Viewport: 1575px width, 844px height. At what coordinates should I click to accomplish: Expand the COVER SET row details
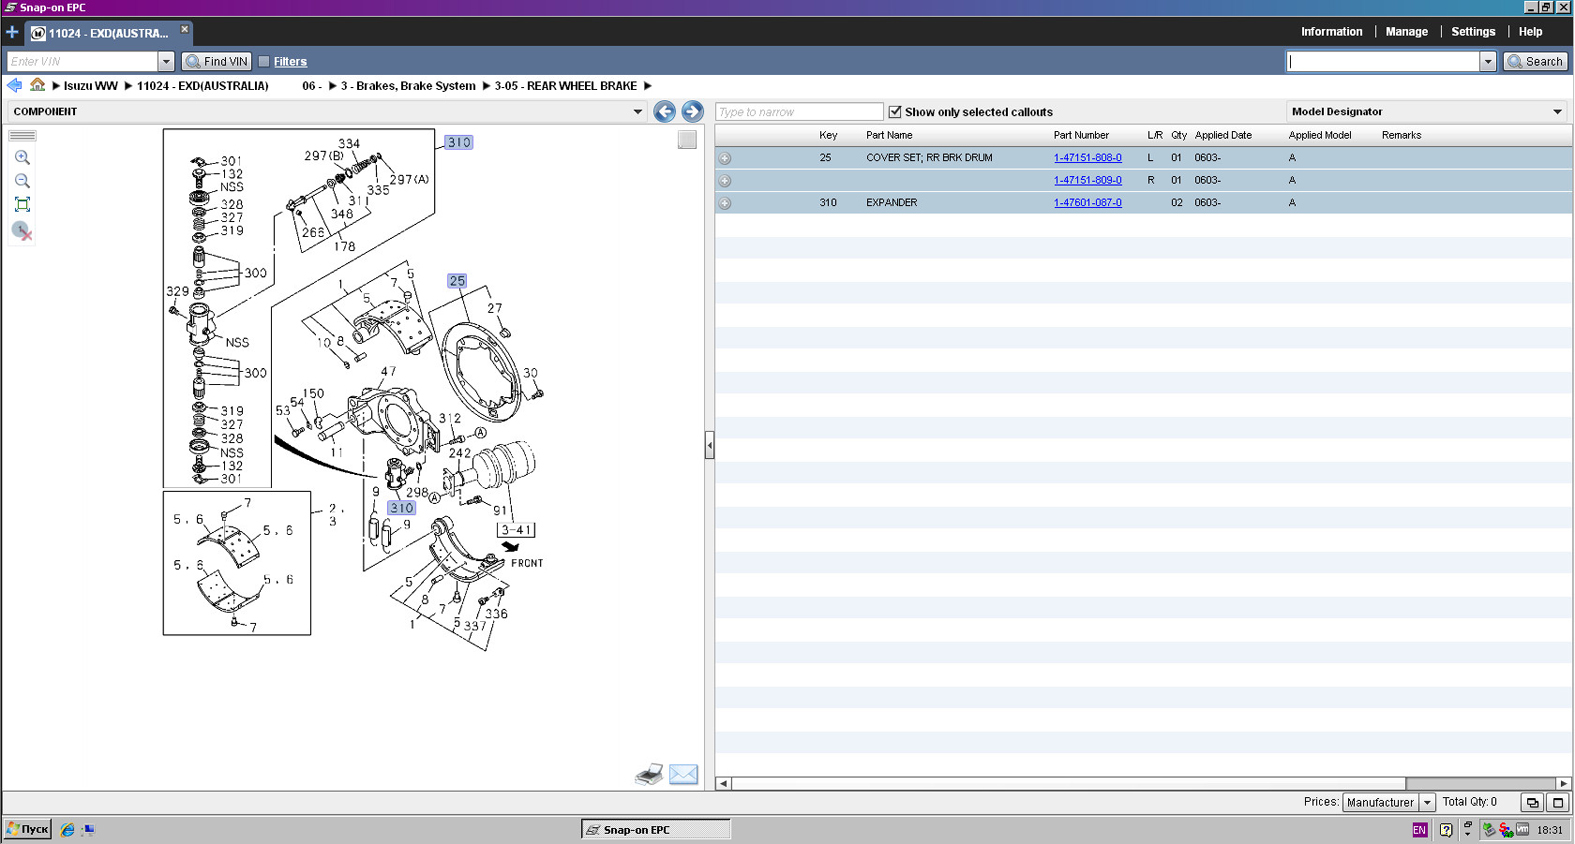(x=725, y=158)
